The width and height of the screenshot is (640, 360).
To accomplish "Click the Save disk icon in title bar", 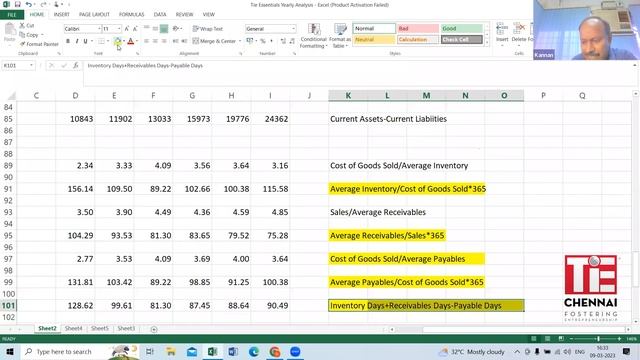I will pos(17,4).
